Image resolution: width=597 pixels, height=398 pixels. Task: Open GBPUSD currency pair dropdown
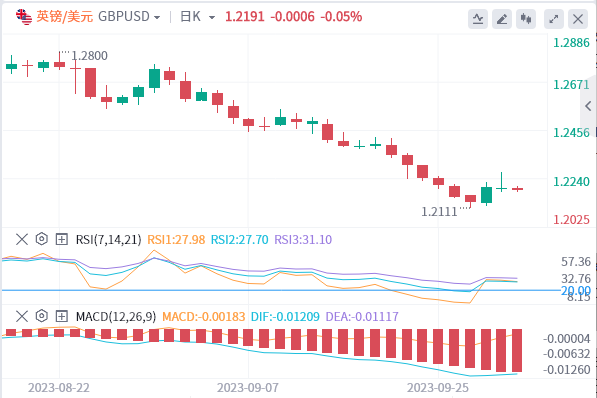[129, 17]
